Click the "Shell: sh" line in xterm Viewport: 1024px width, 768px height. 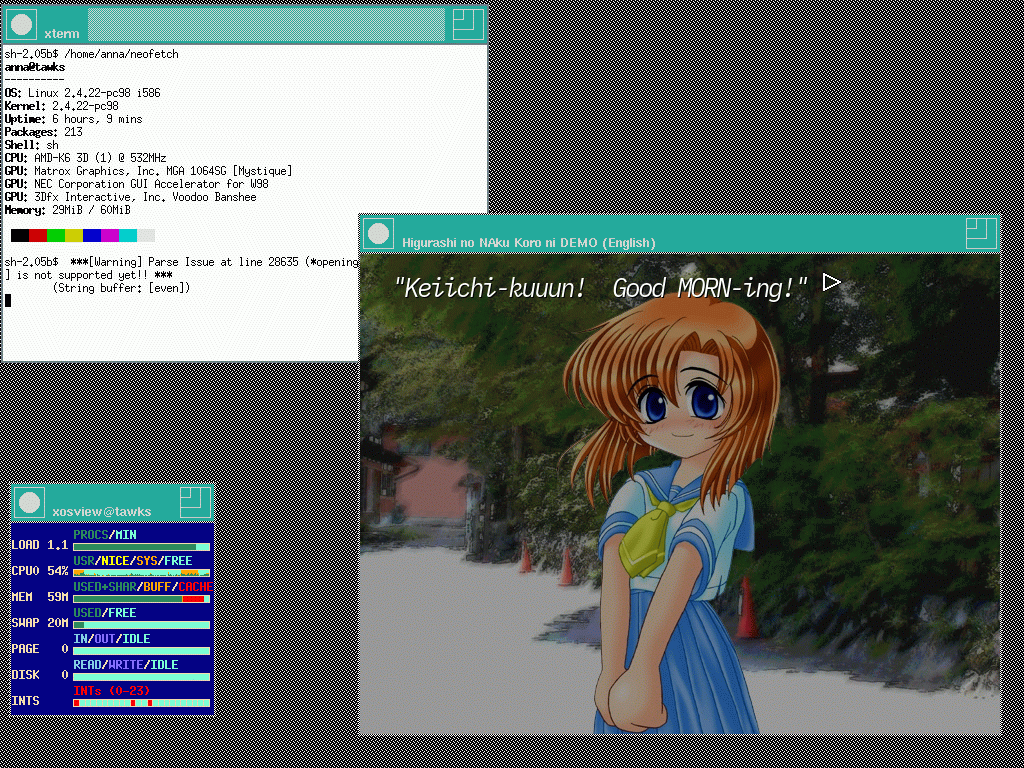31,145
